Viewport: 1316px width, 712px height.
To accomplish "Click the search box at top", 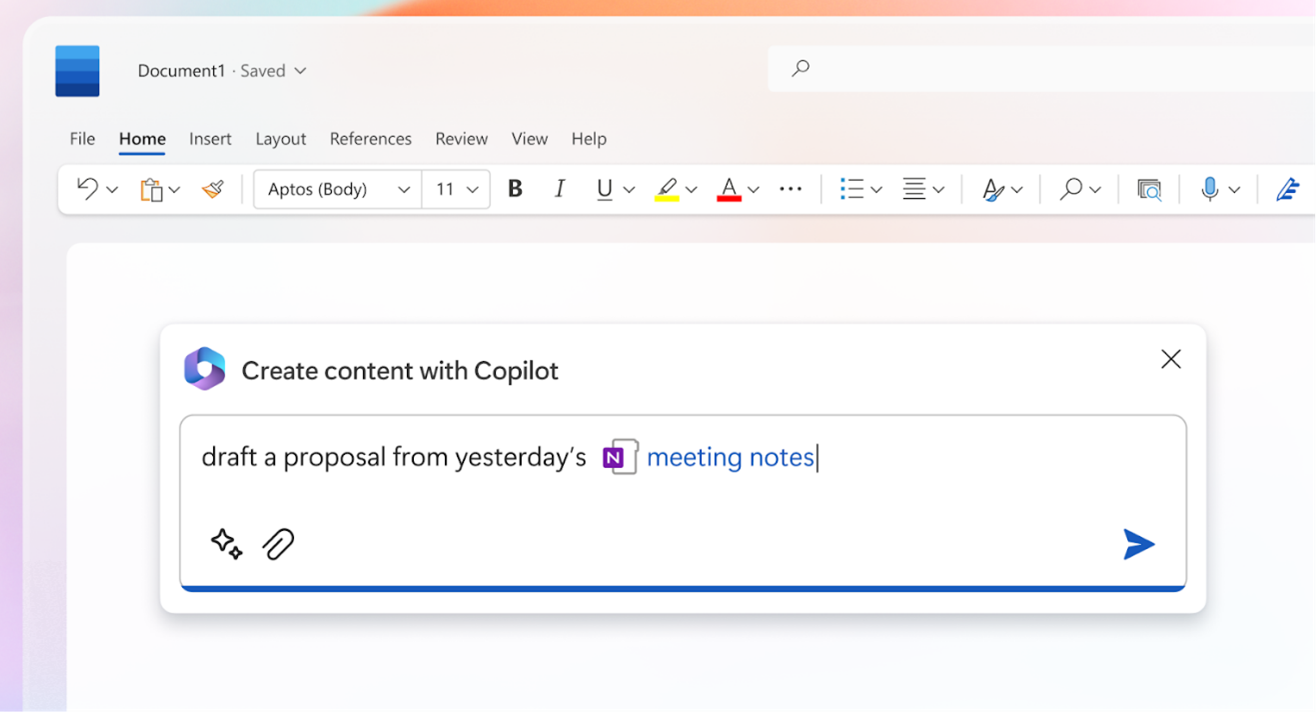I will 1041,69.
